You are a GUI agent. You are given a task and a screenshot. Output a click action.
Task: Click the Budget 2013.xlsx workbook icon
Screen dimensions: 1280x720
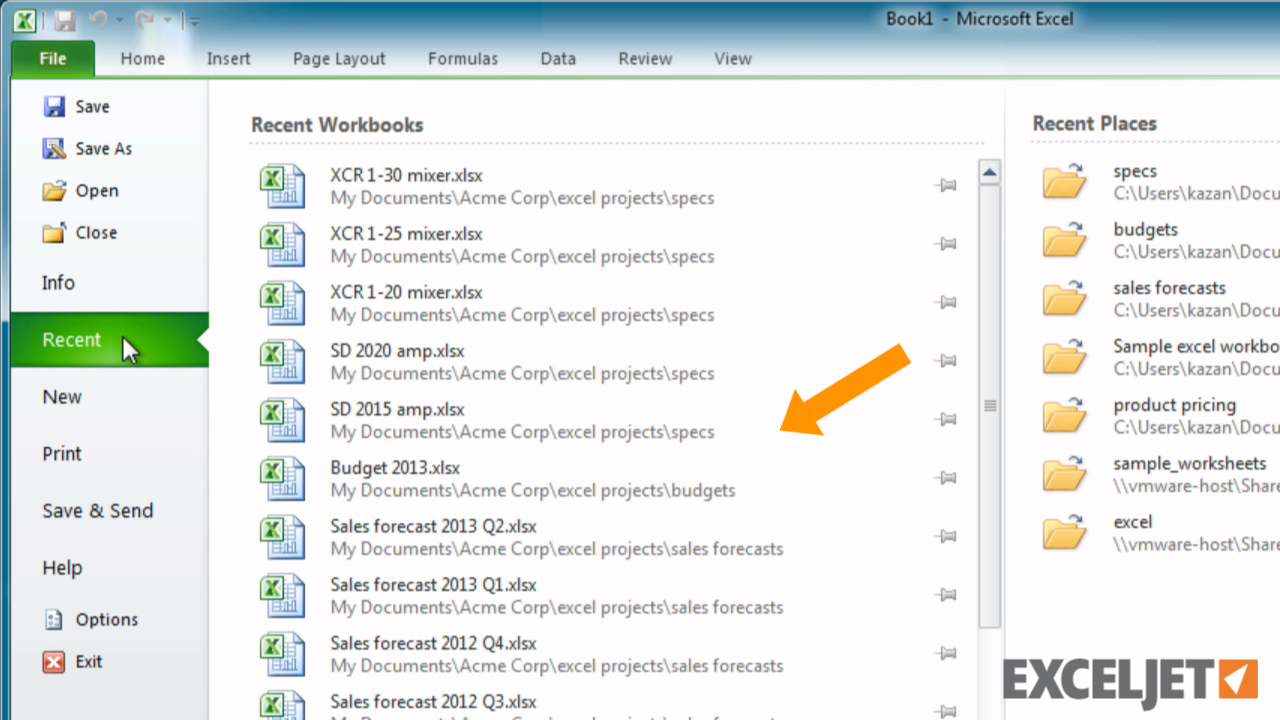pos(281,479)
